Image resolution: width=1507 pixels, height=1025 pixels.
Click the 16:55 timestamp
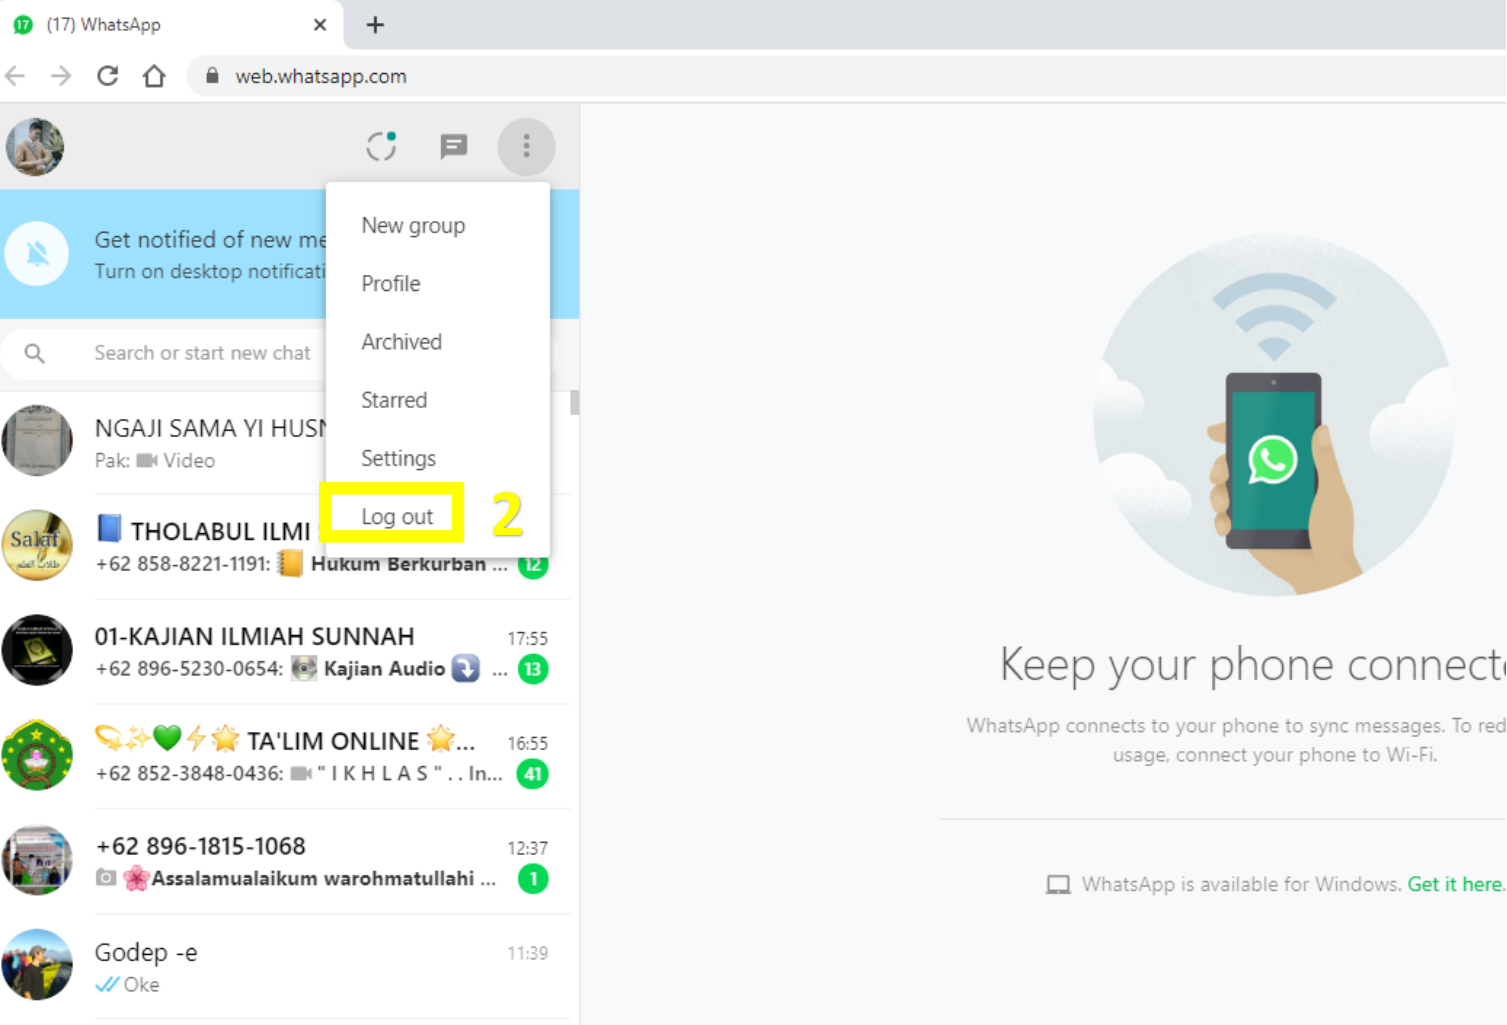527,743
